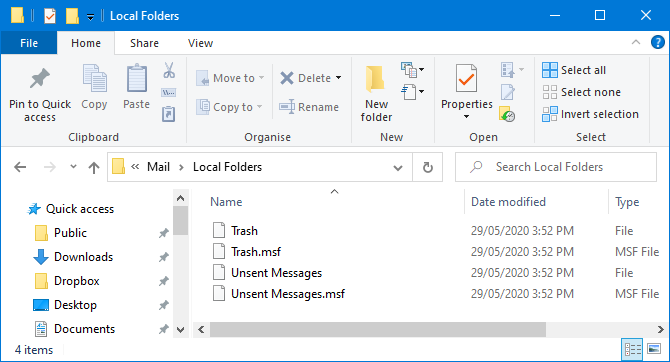The height and width of the screenshot is (362, 670).
Task: Open the Properties dropdown arrow
Action: pos(466,116)
